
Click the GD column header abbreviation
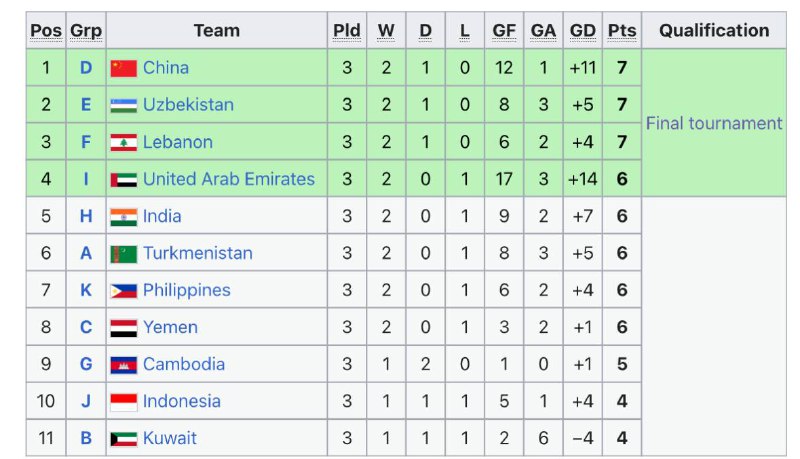coord(583,31)
